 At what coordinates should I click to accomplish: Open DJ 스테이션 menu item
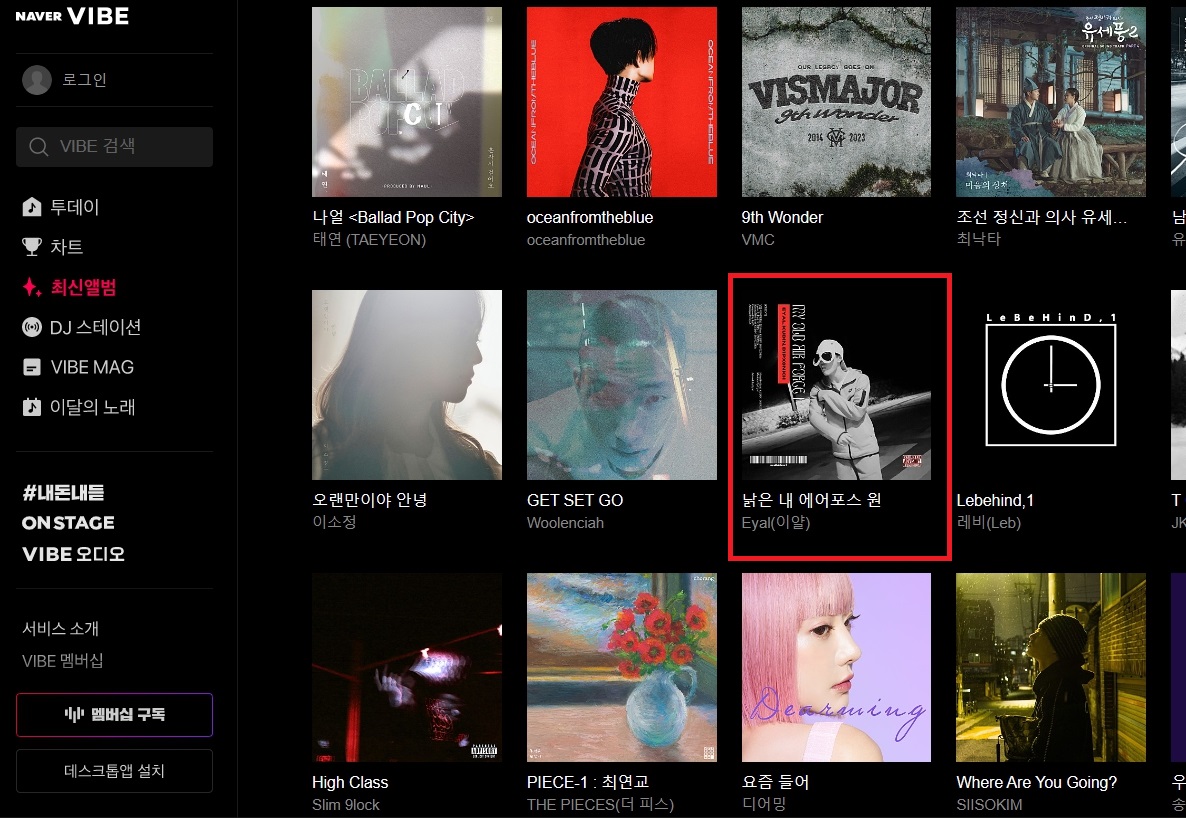(95, 327)
